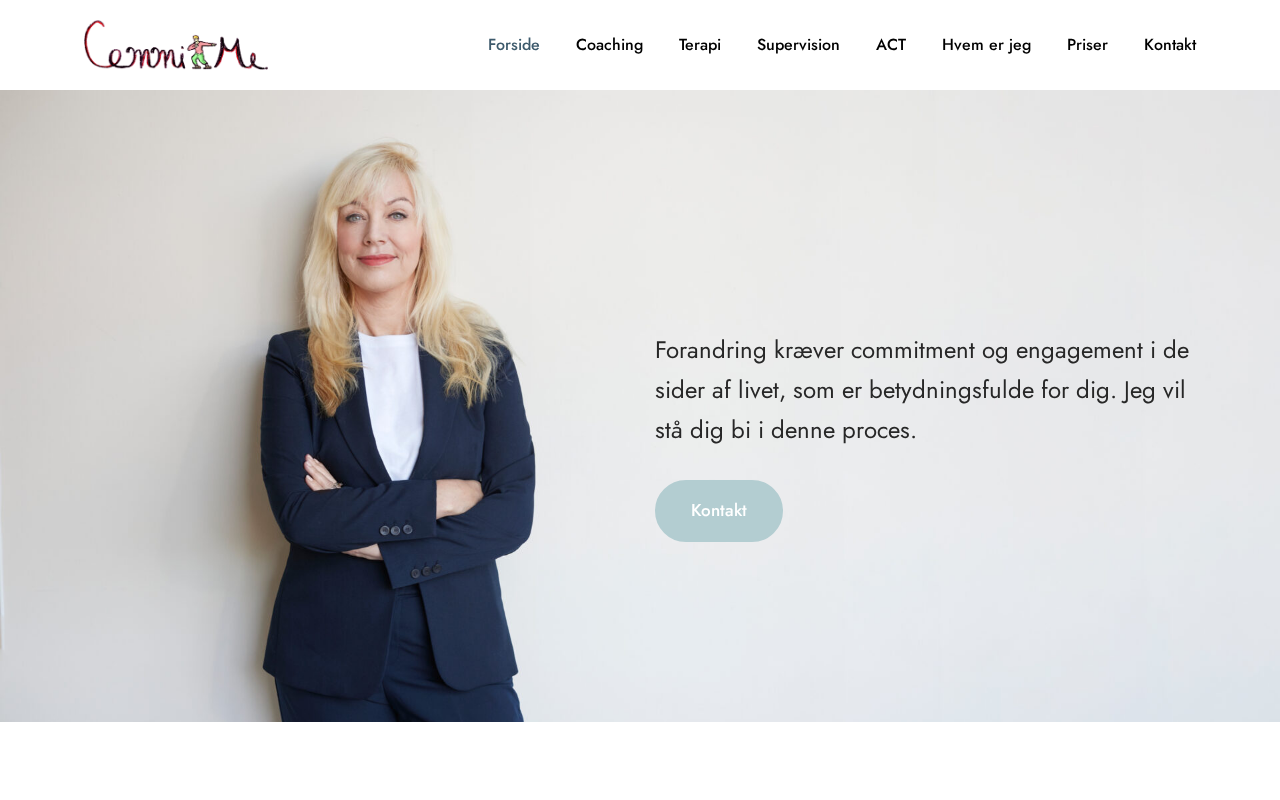The height and width of the screenshot is (800, 1280).
Task: Navigate to Hvem er jeg
Action: coord(986,45)
